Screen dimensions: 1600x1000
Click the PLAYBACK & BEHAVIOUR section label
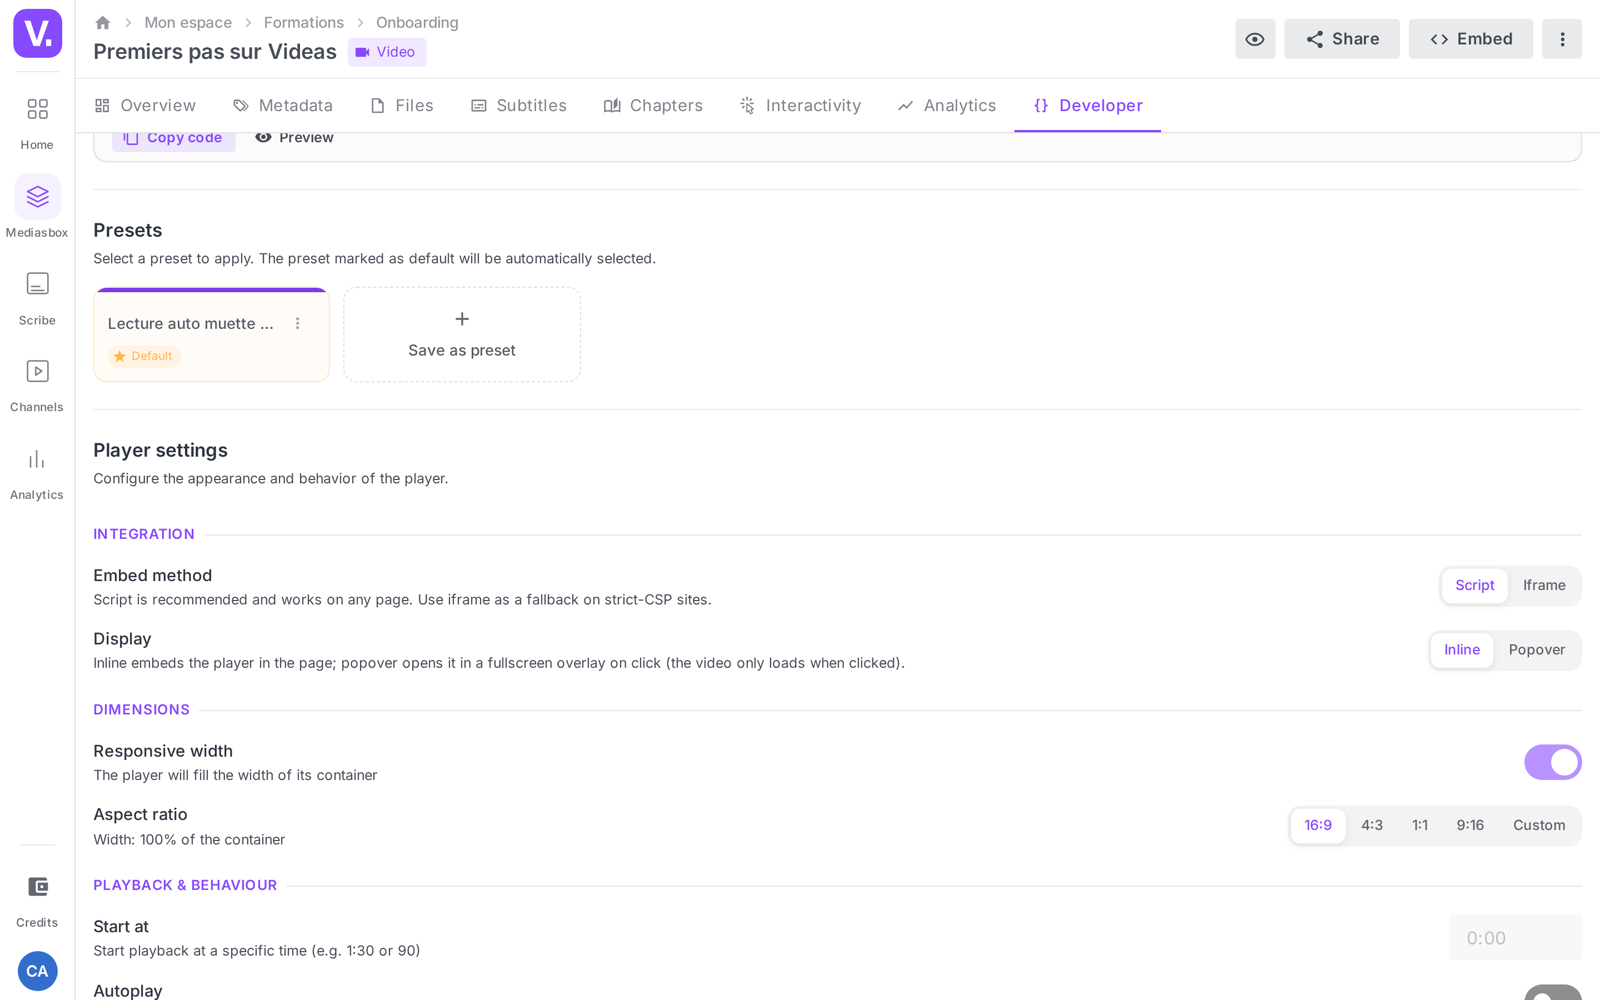tap(185, 885)
